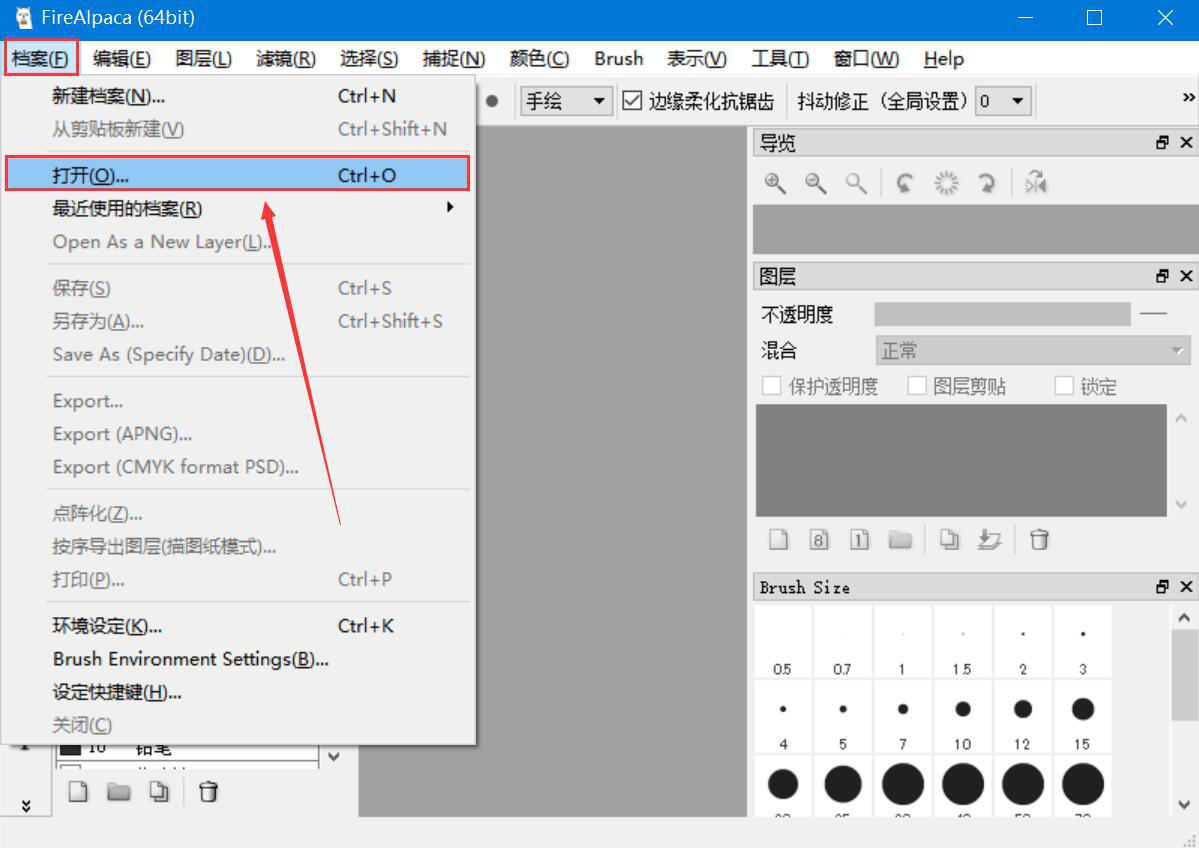Click the Layer list scroll down arrow
The height and width of the screenshot is (848, 1199).
coord(1181,505)
